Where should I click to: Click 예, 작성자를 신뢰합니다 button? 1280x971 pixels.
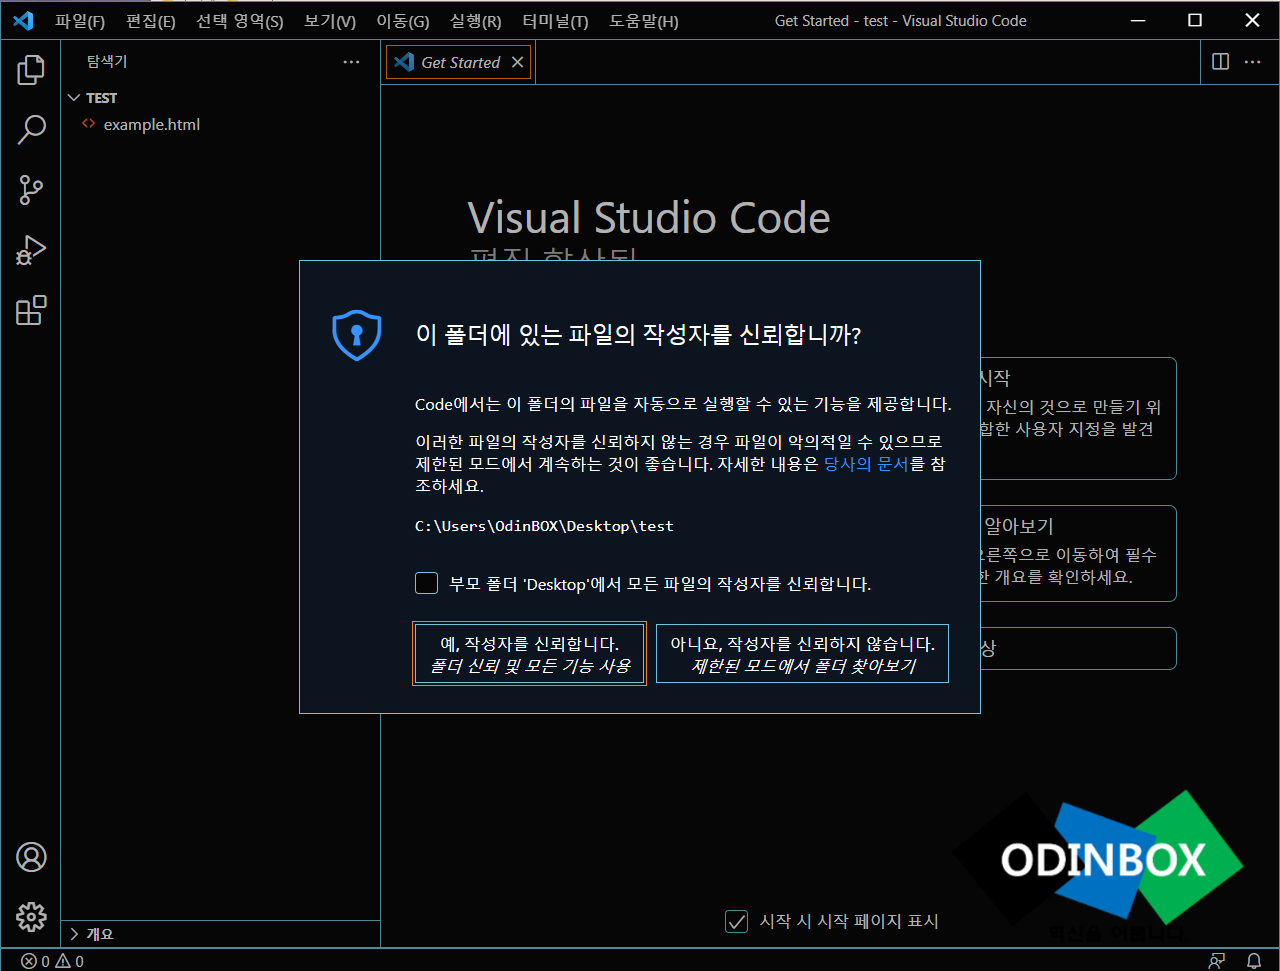click(x=530, y=654)
